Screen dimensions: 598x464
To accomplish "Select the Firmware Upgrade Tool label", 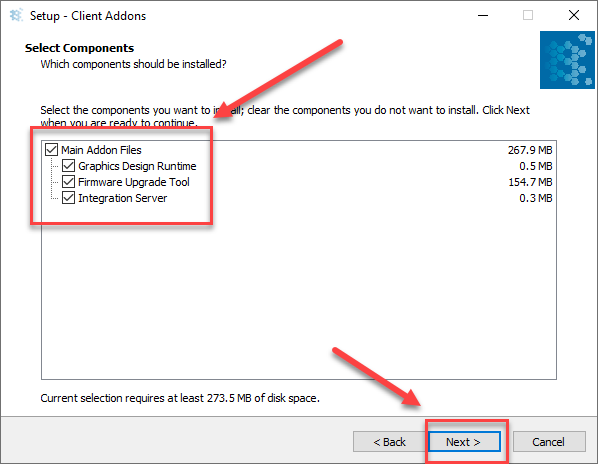I will click(x=134, y=182).
